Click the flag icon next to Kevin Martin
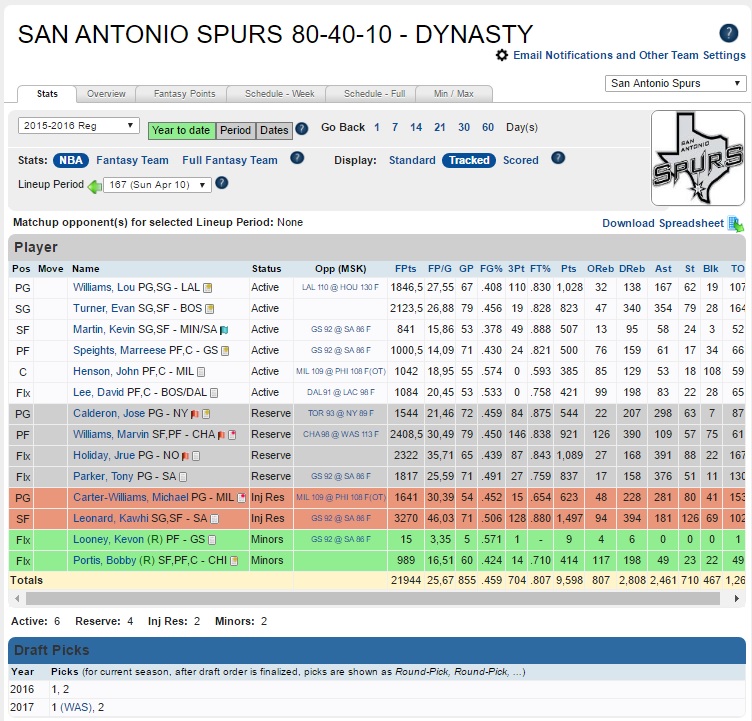 [x=224, y=330]
